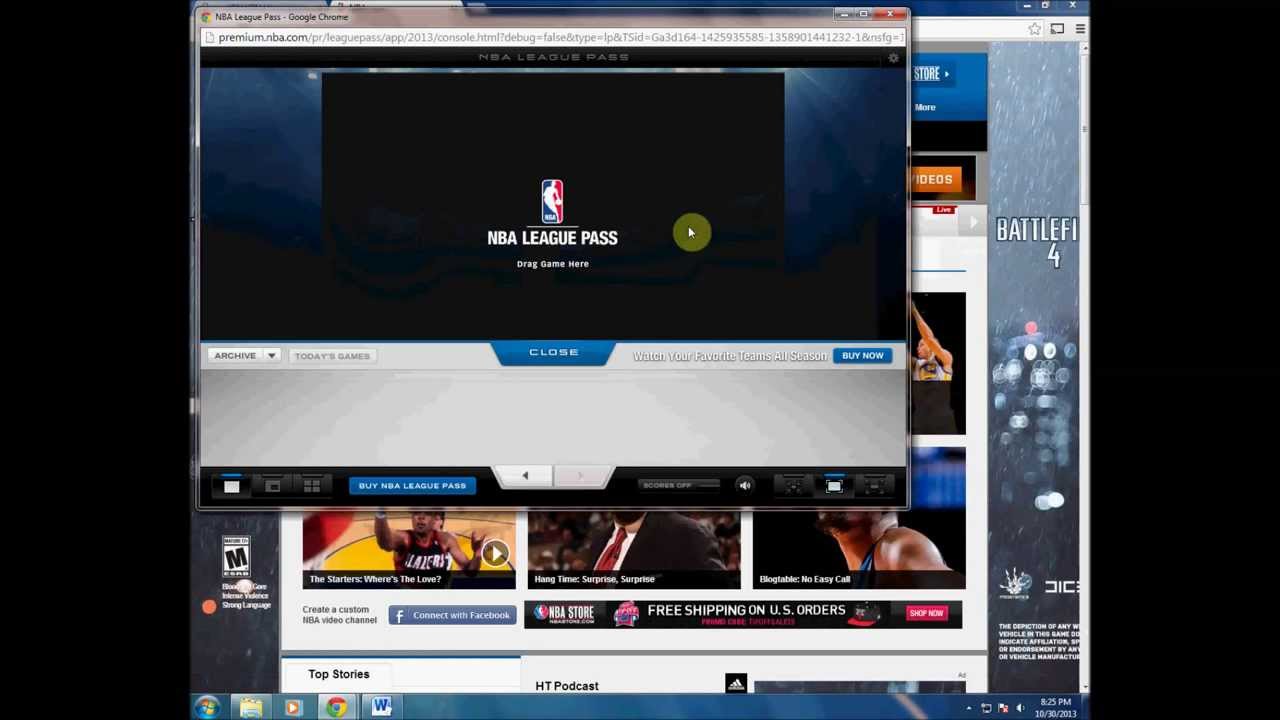Open the Windows Start menu
This screenshot has height=720, width=1280.
[x=207, y=707]
